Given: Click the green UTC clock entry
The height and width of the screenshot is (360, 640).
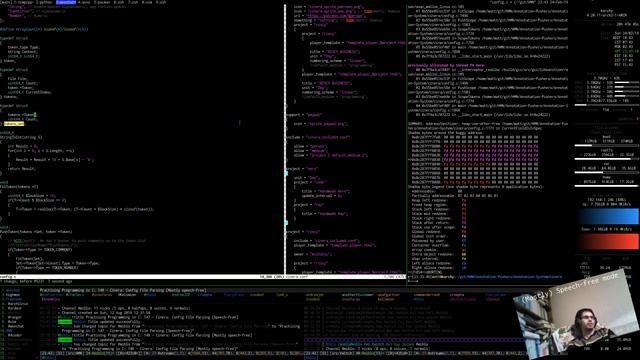Looking at the screenshot, I should pyautogui.click(x=626, y=51).
